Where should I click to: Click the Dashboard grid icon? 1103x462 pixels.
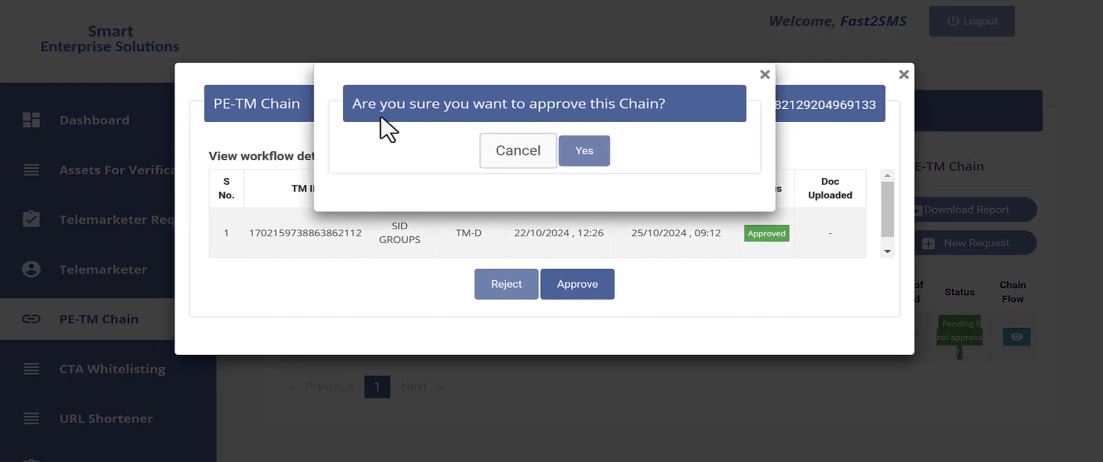point(31,120)
